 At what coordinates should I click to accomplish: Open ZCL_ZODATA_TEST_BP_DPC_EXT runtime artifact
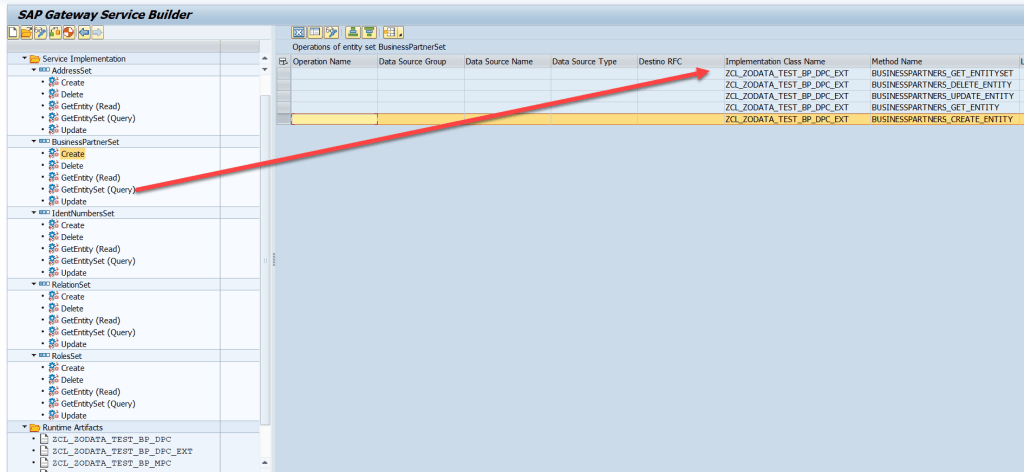(x=121, y=451)
